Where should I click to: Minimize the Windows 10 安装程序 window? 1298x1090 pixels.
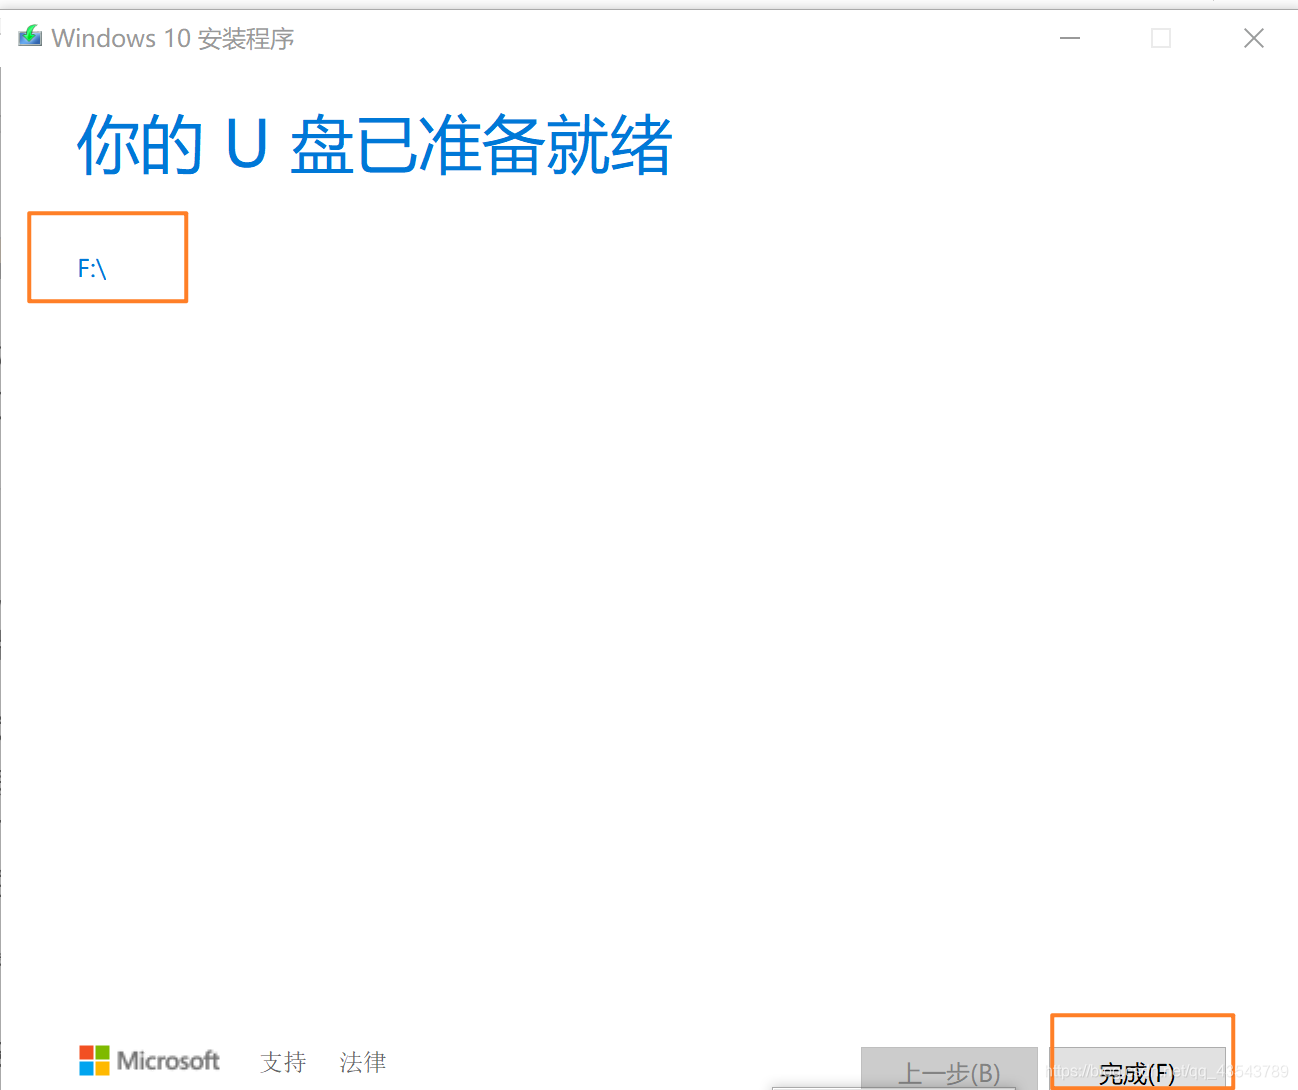coord(1070,38)
